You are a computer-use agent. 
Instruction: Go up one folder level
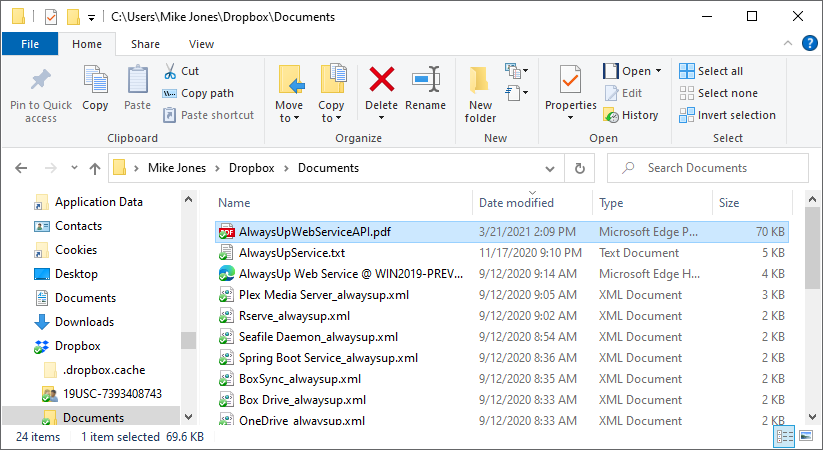[x=94, y=169]
